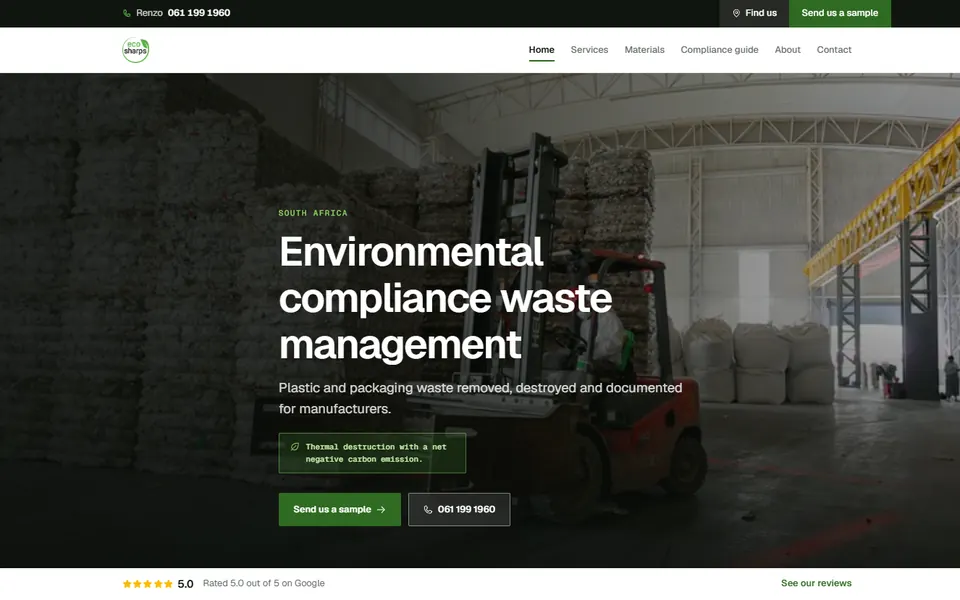The image size is (960, 600).
Task: Click the leaf icon in thermal destruction badge
Action: [x=294, y=447]
